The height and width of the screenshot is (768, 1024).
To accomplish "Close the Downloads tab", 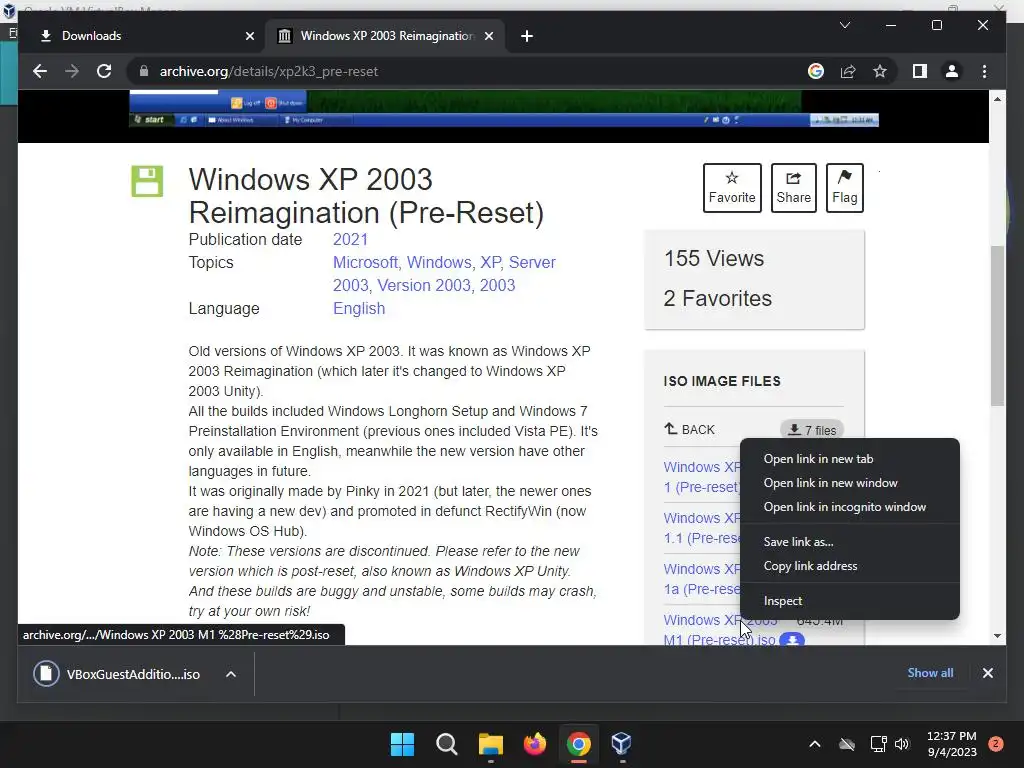I will 249,36.
